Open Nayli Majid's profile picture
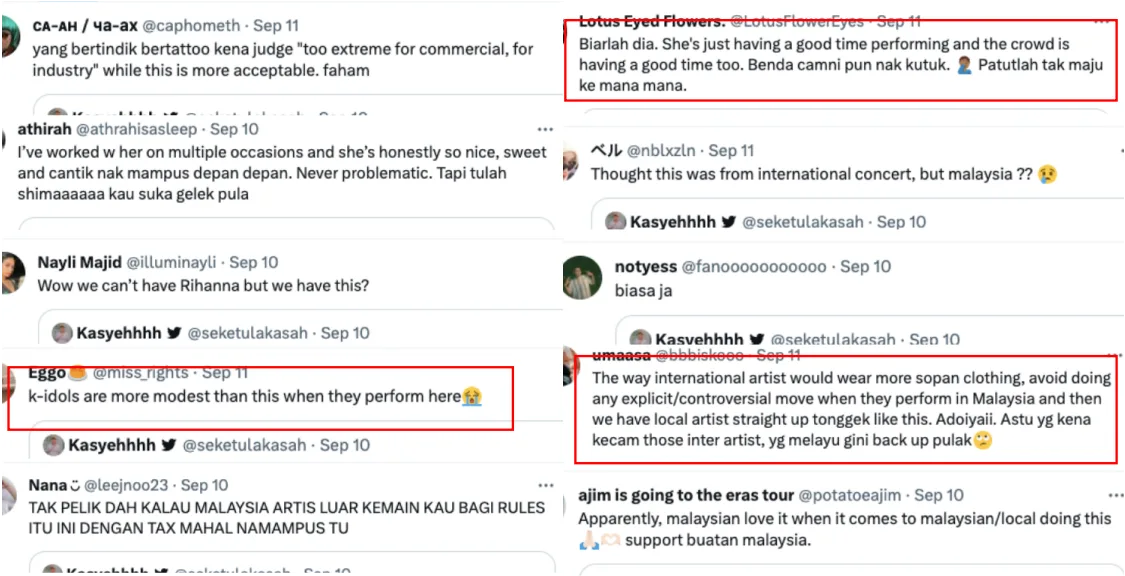Screen dimensions: 1125x576 click(x=12, y=273)
